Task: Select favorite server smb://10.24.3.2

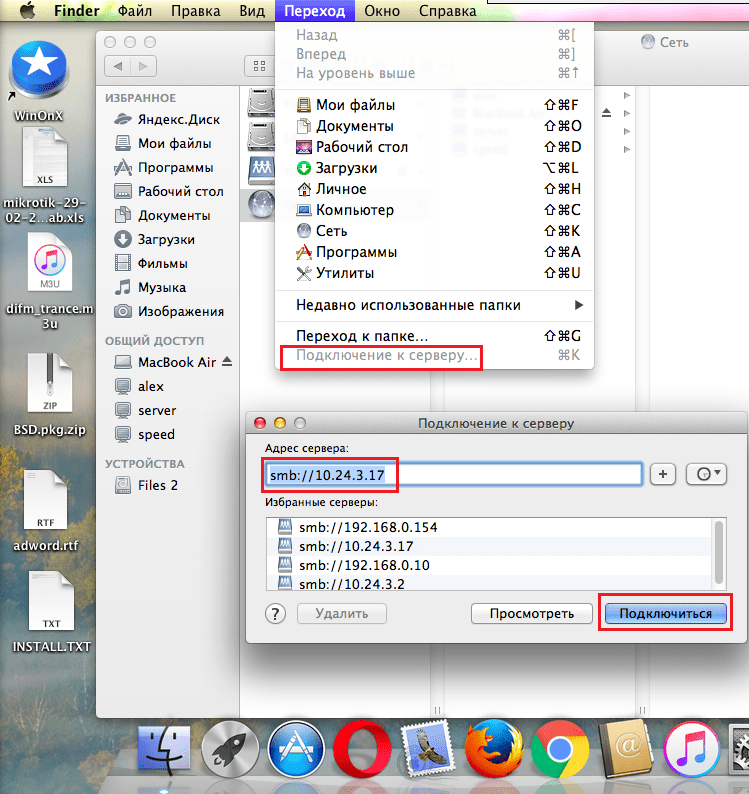Action: (x=489, y=583)
